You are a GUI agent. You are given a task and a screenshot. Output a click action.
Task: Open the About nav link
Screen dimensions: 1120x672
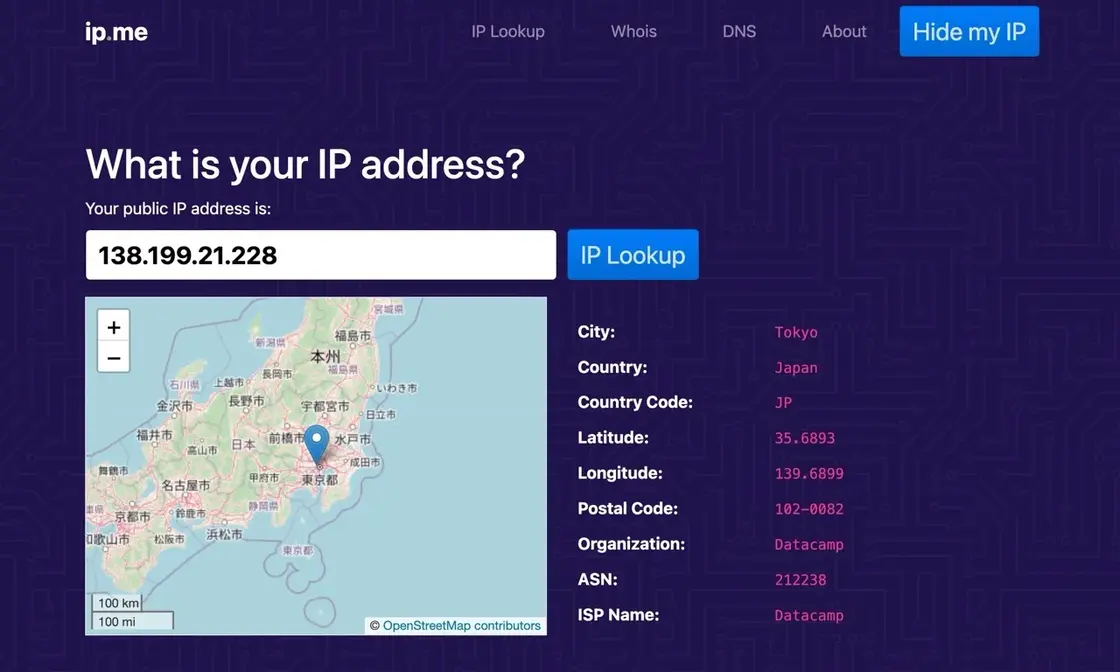pyautogui.click(x=844, y=31)
